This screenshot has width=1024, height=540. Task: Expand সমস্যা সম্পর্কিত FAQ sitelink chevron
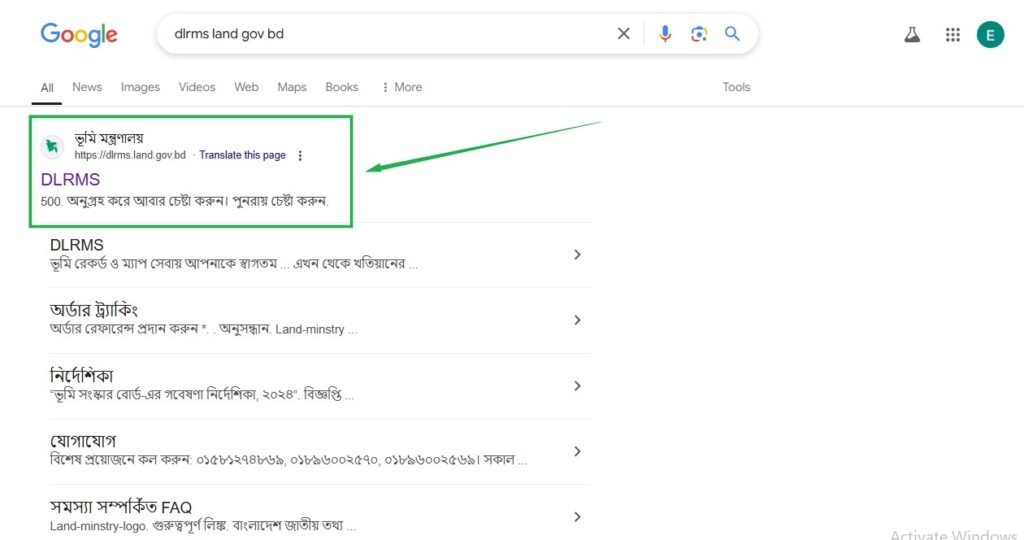tap(577, 516)
